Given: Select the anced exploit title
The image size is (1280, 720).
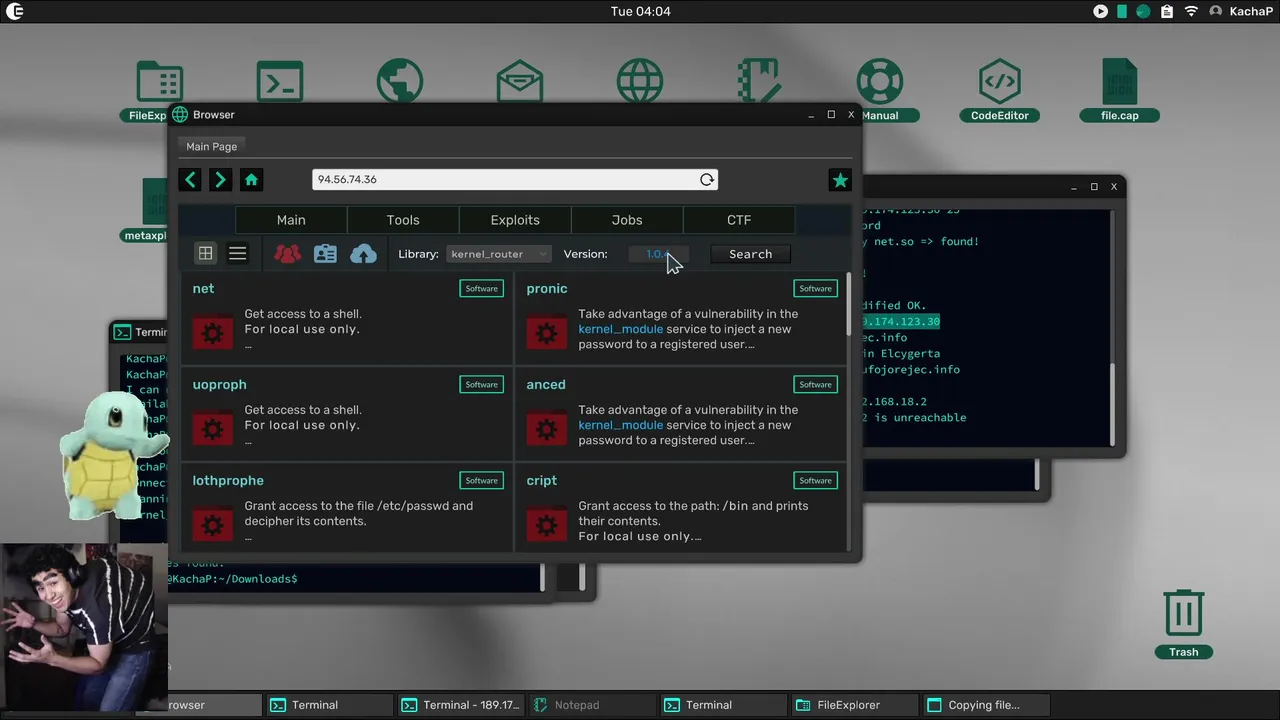Looking at the screenshot, I should click(546, 384).
